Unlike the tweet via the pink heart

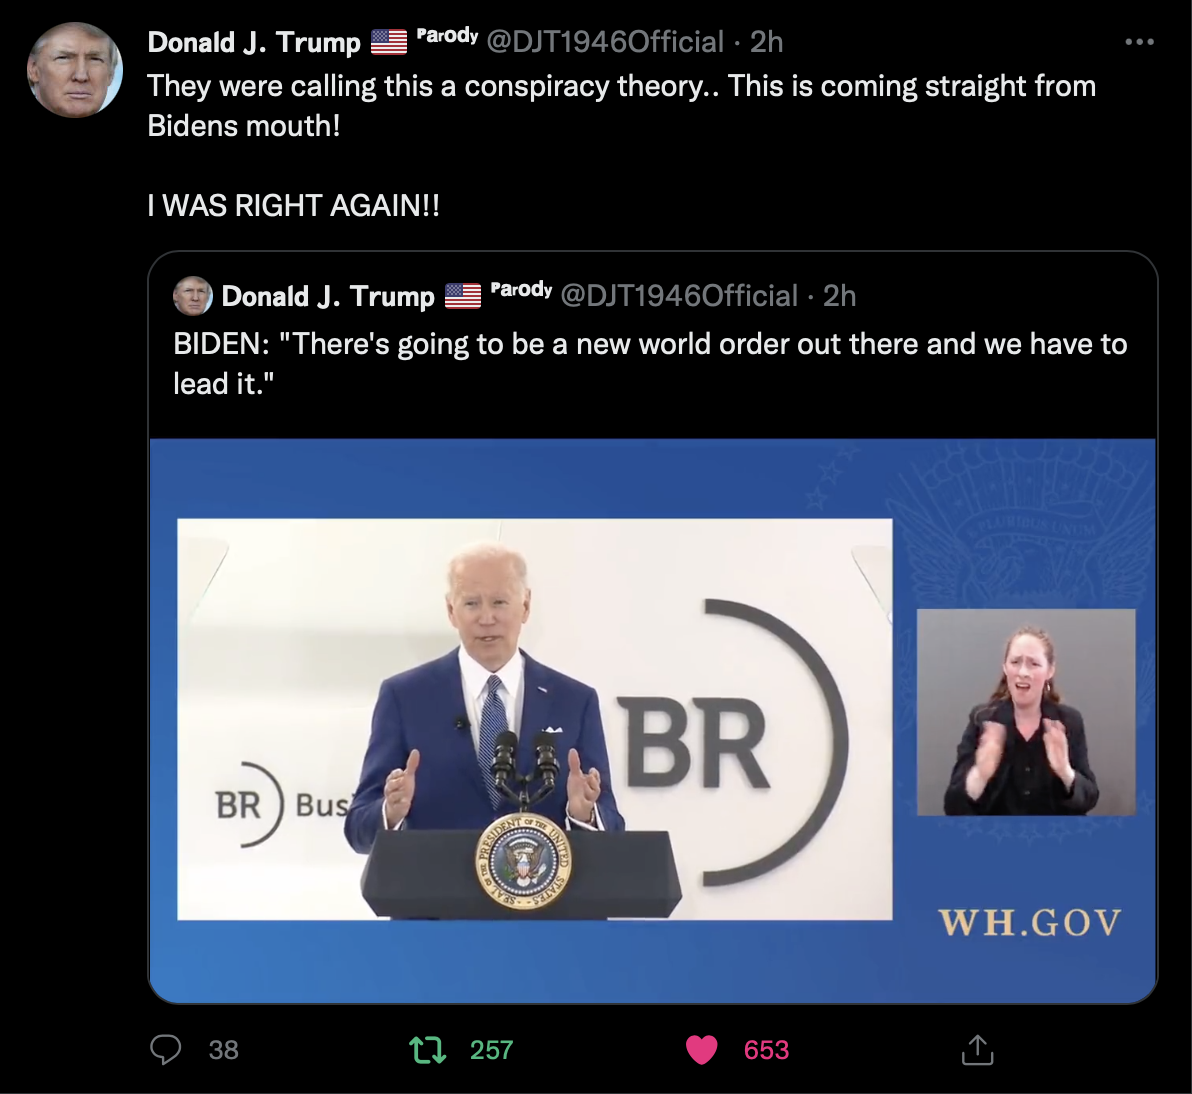point(701,1050)
